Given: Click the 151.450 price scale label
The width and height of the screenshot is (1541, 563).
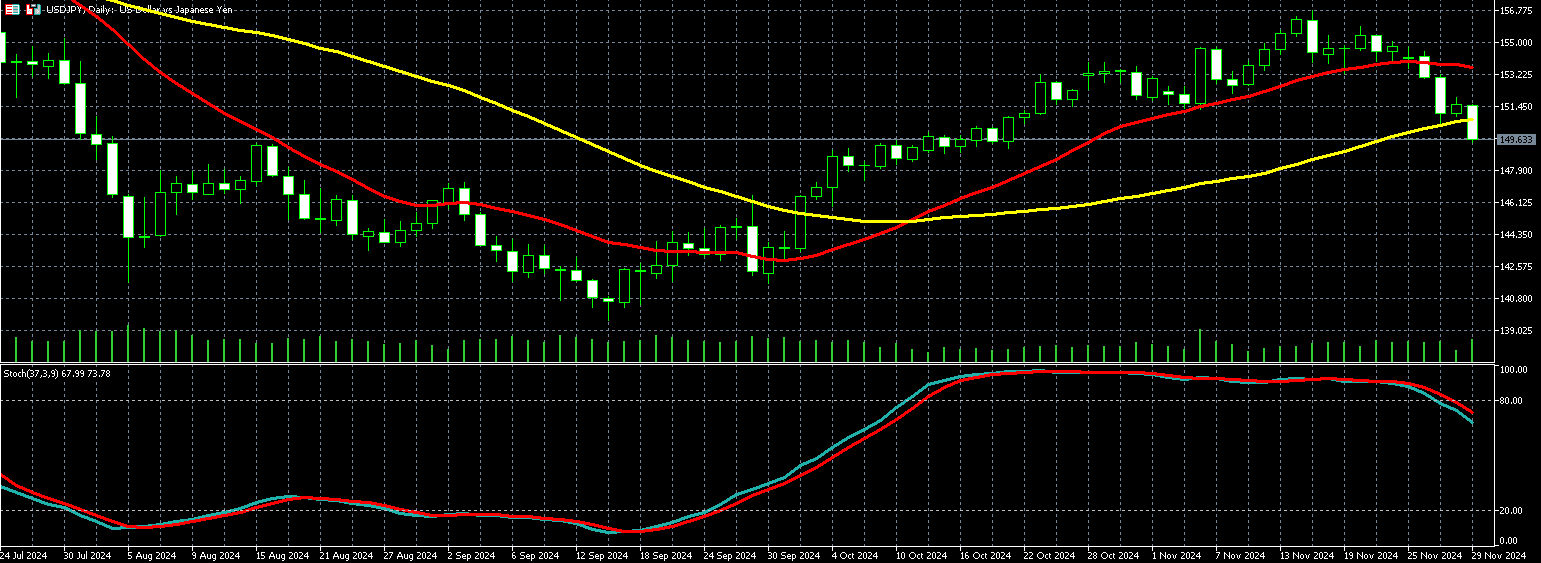Looking at the screenshot, I should pos(1517,107).
